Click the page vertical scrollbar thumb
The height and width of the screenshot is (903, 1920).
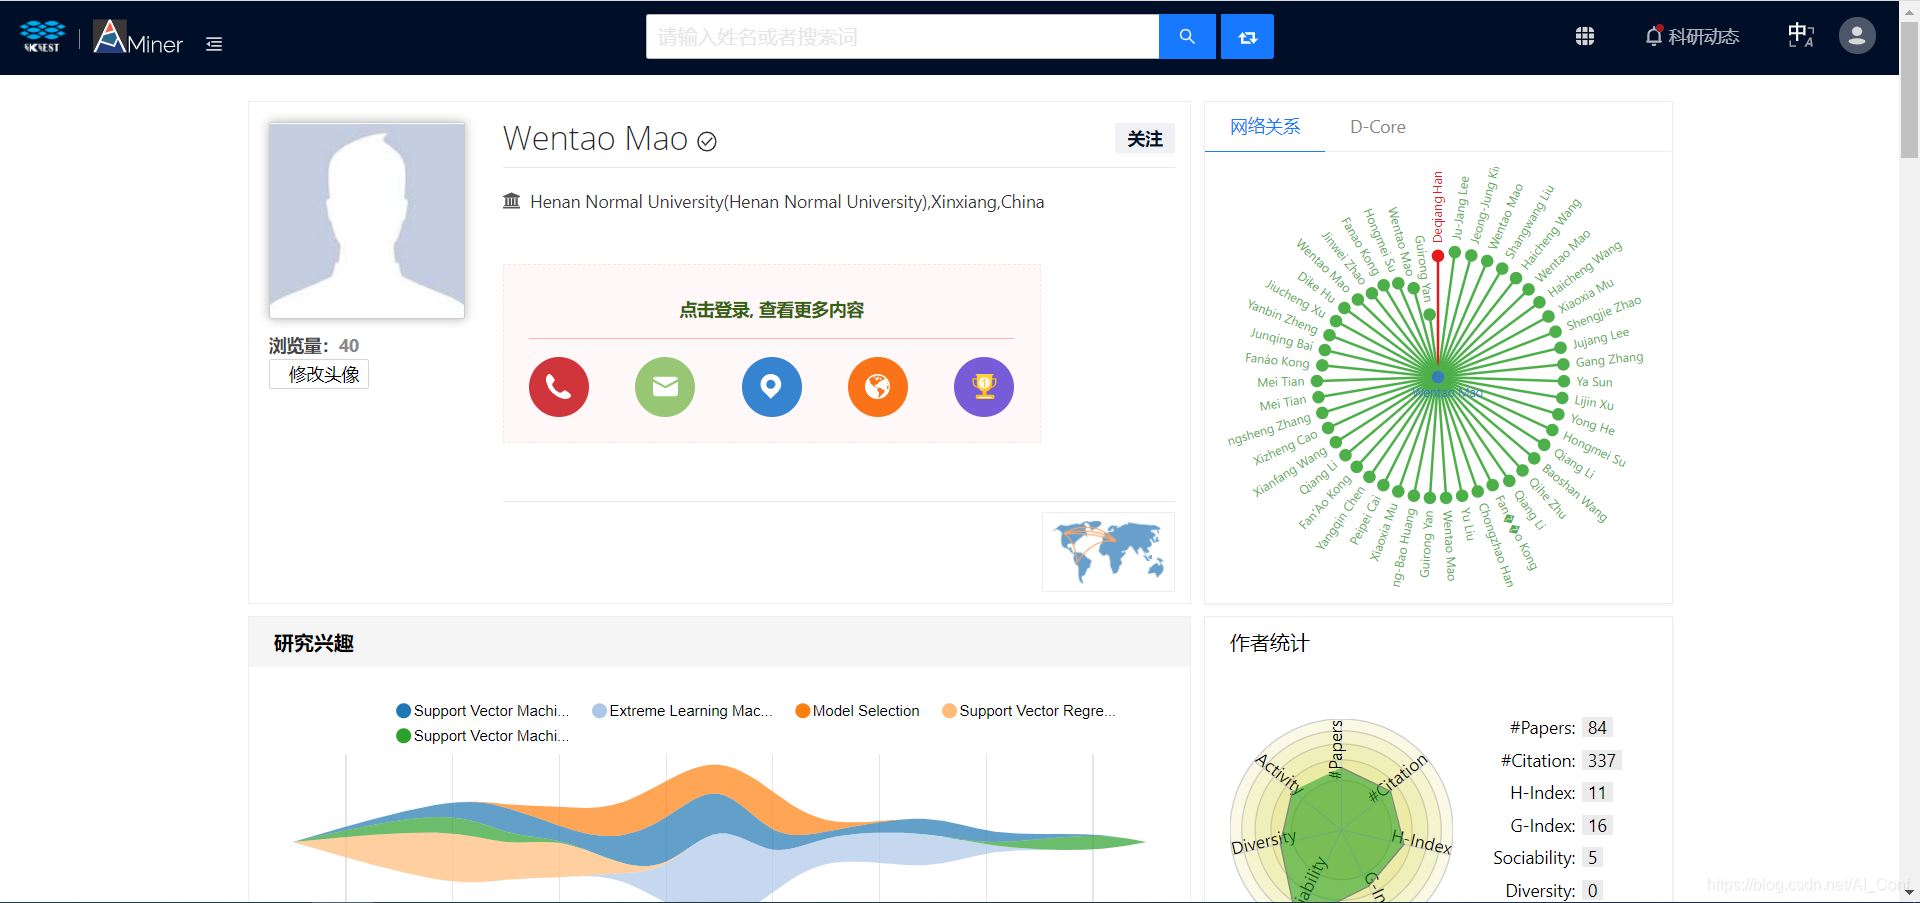point(1909,90)
